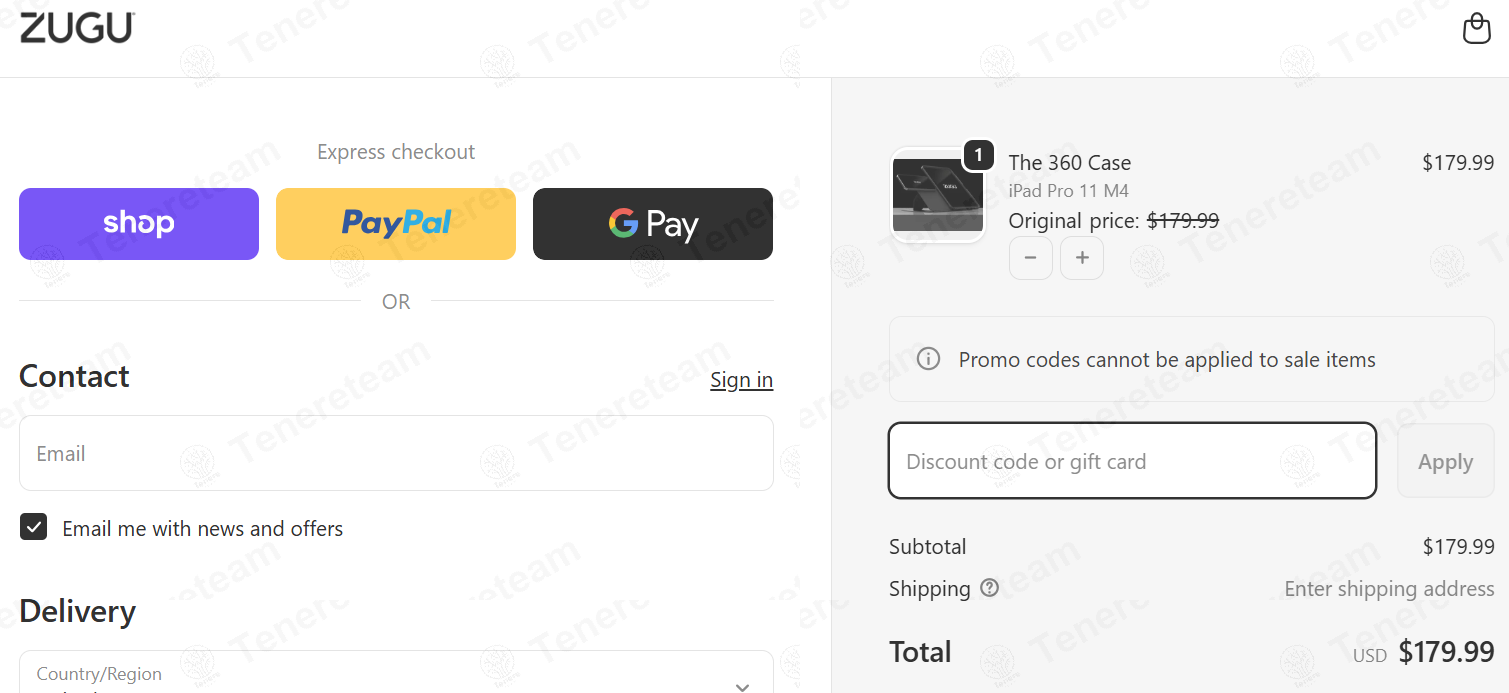Uncheck Email me with news and offers
Screen dimensions: 1509x693
tap(34, 527)
